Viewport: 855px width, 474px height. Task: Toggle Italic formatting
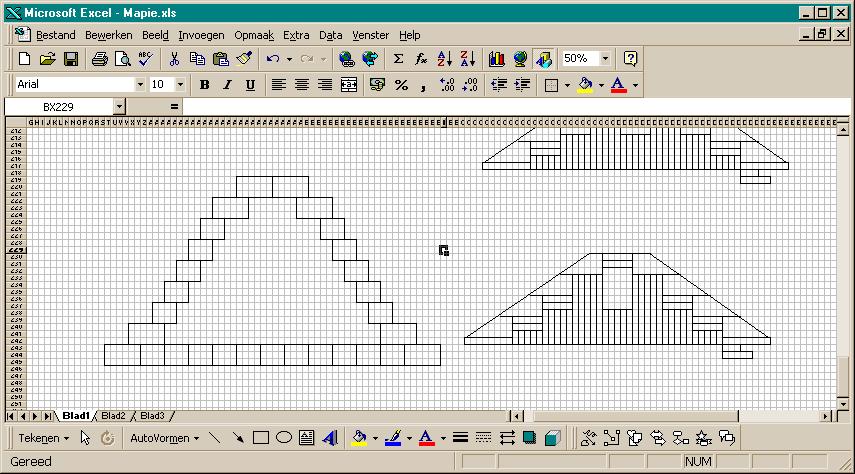[227, 85]
